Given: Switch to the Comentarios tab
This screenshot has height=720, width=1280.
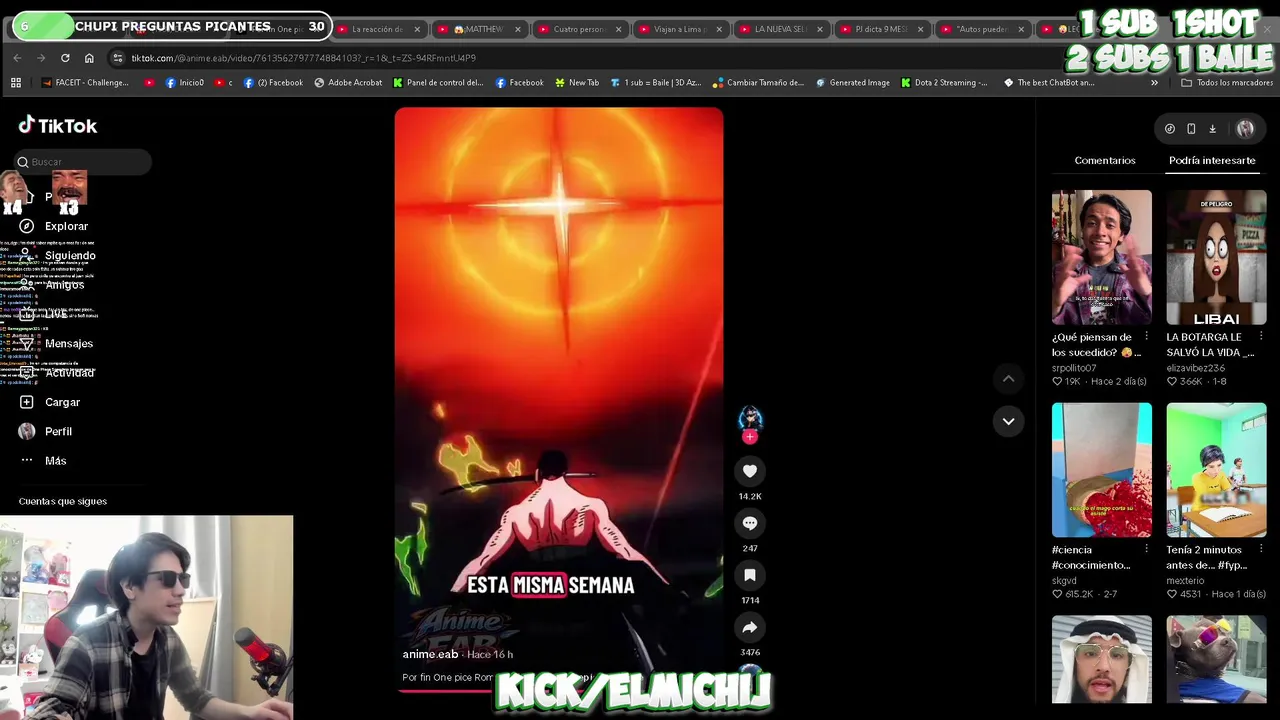Looking at the screenshot, I should point(1105,160).
